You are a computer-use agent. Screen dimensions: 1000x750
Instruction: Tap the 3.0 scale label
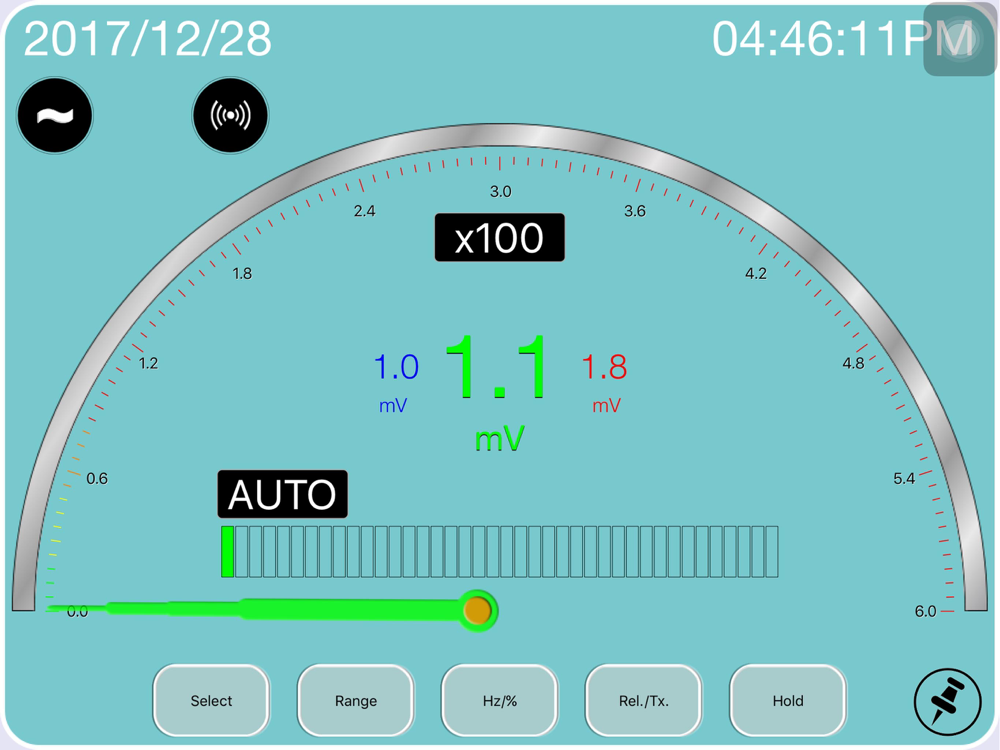501,191
